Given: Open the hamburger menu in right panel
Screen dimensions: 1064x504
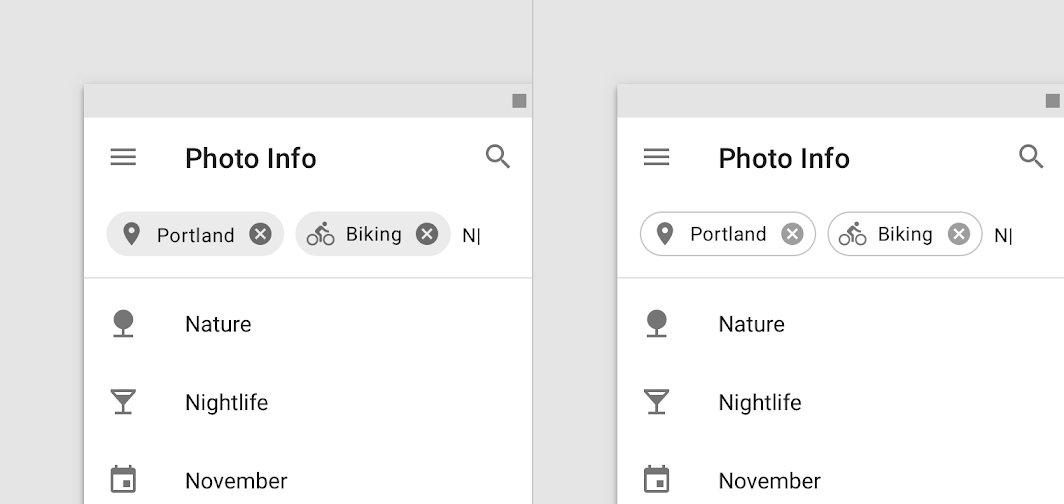Looking at the screenshot, I should (656, 157).
